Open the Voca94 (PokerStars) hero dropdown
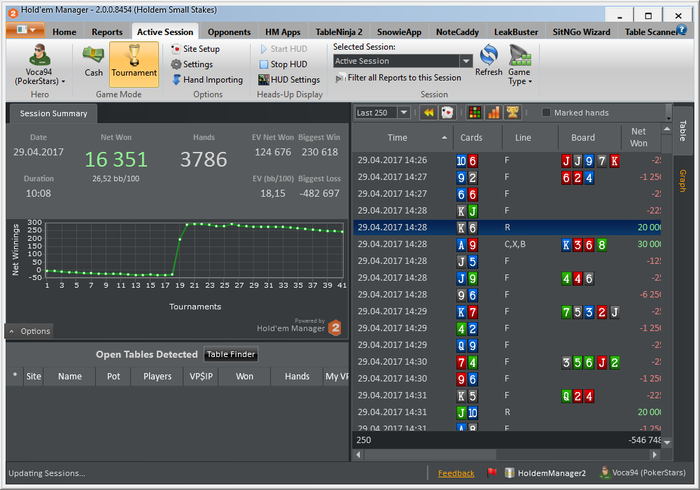700x490 pixels. [x=39, y=77]
